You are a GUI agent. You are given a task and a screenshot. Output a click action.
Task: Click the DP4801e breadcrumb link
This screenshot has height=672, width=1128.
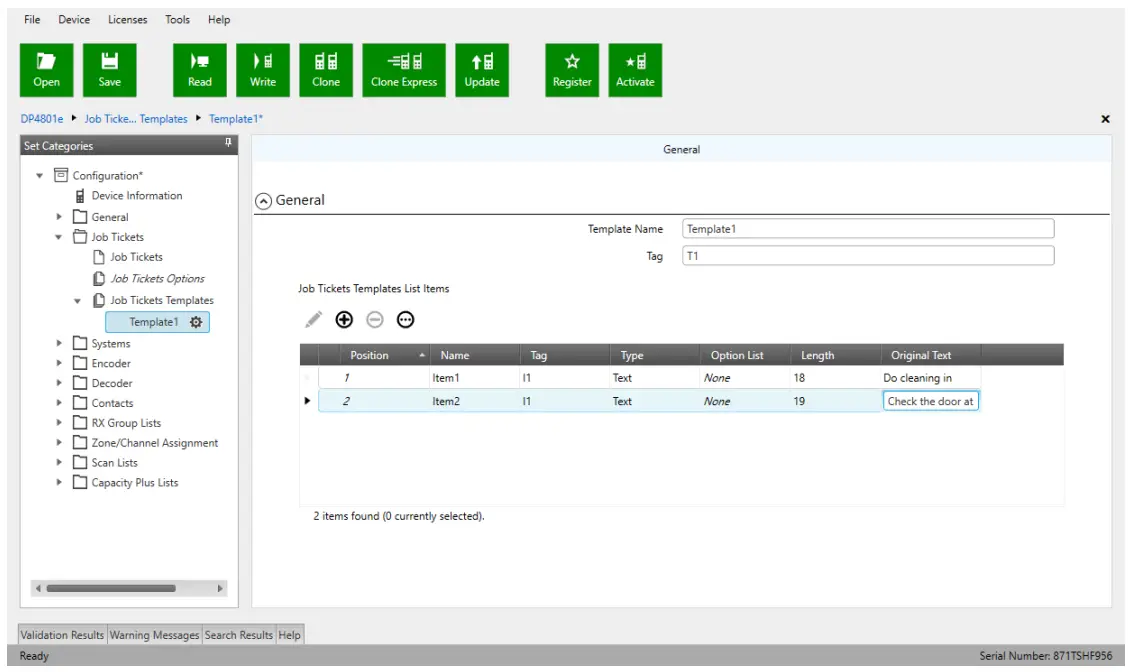42,119
